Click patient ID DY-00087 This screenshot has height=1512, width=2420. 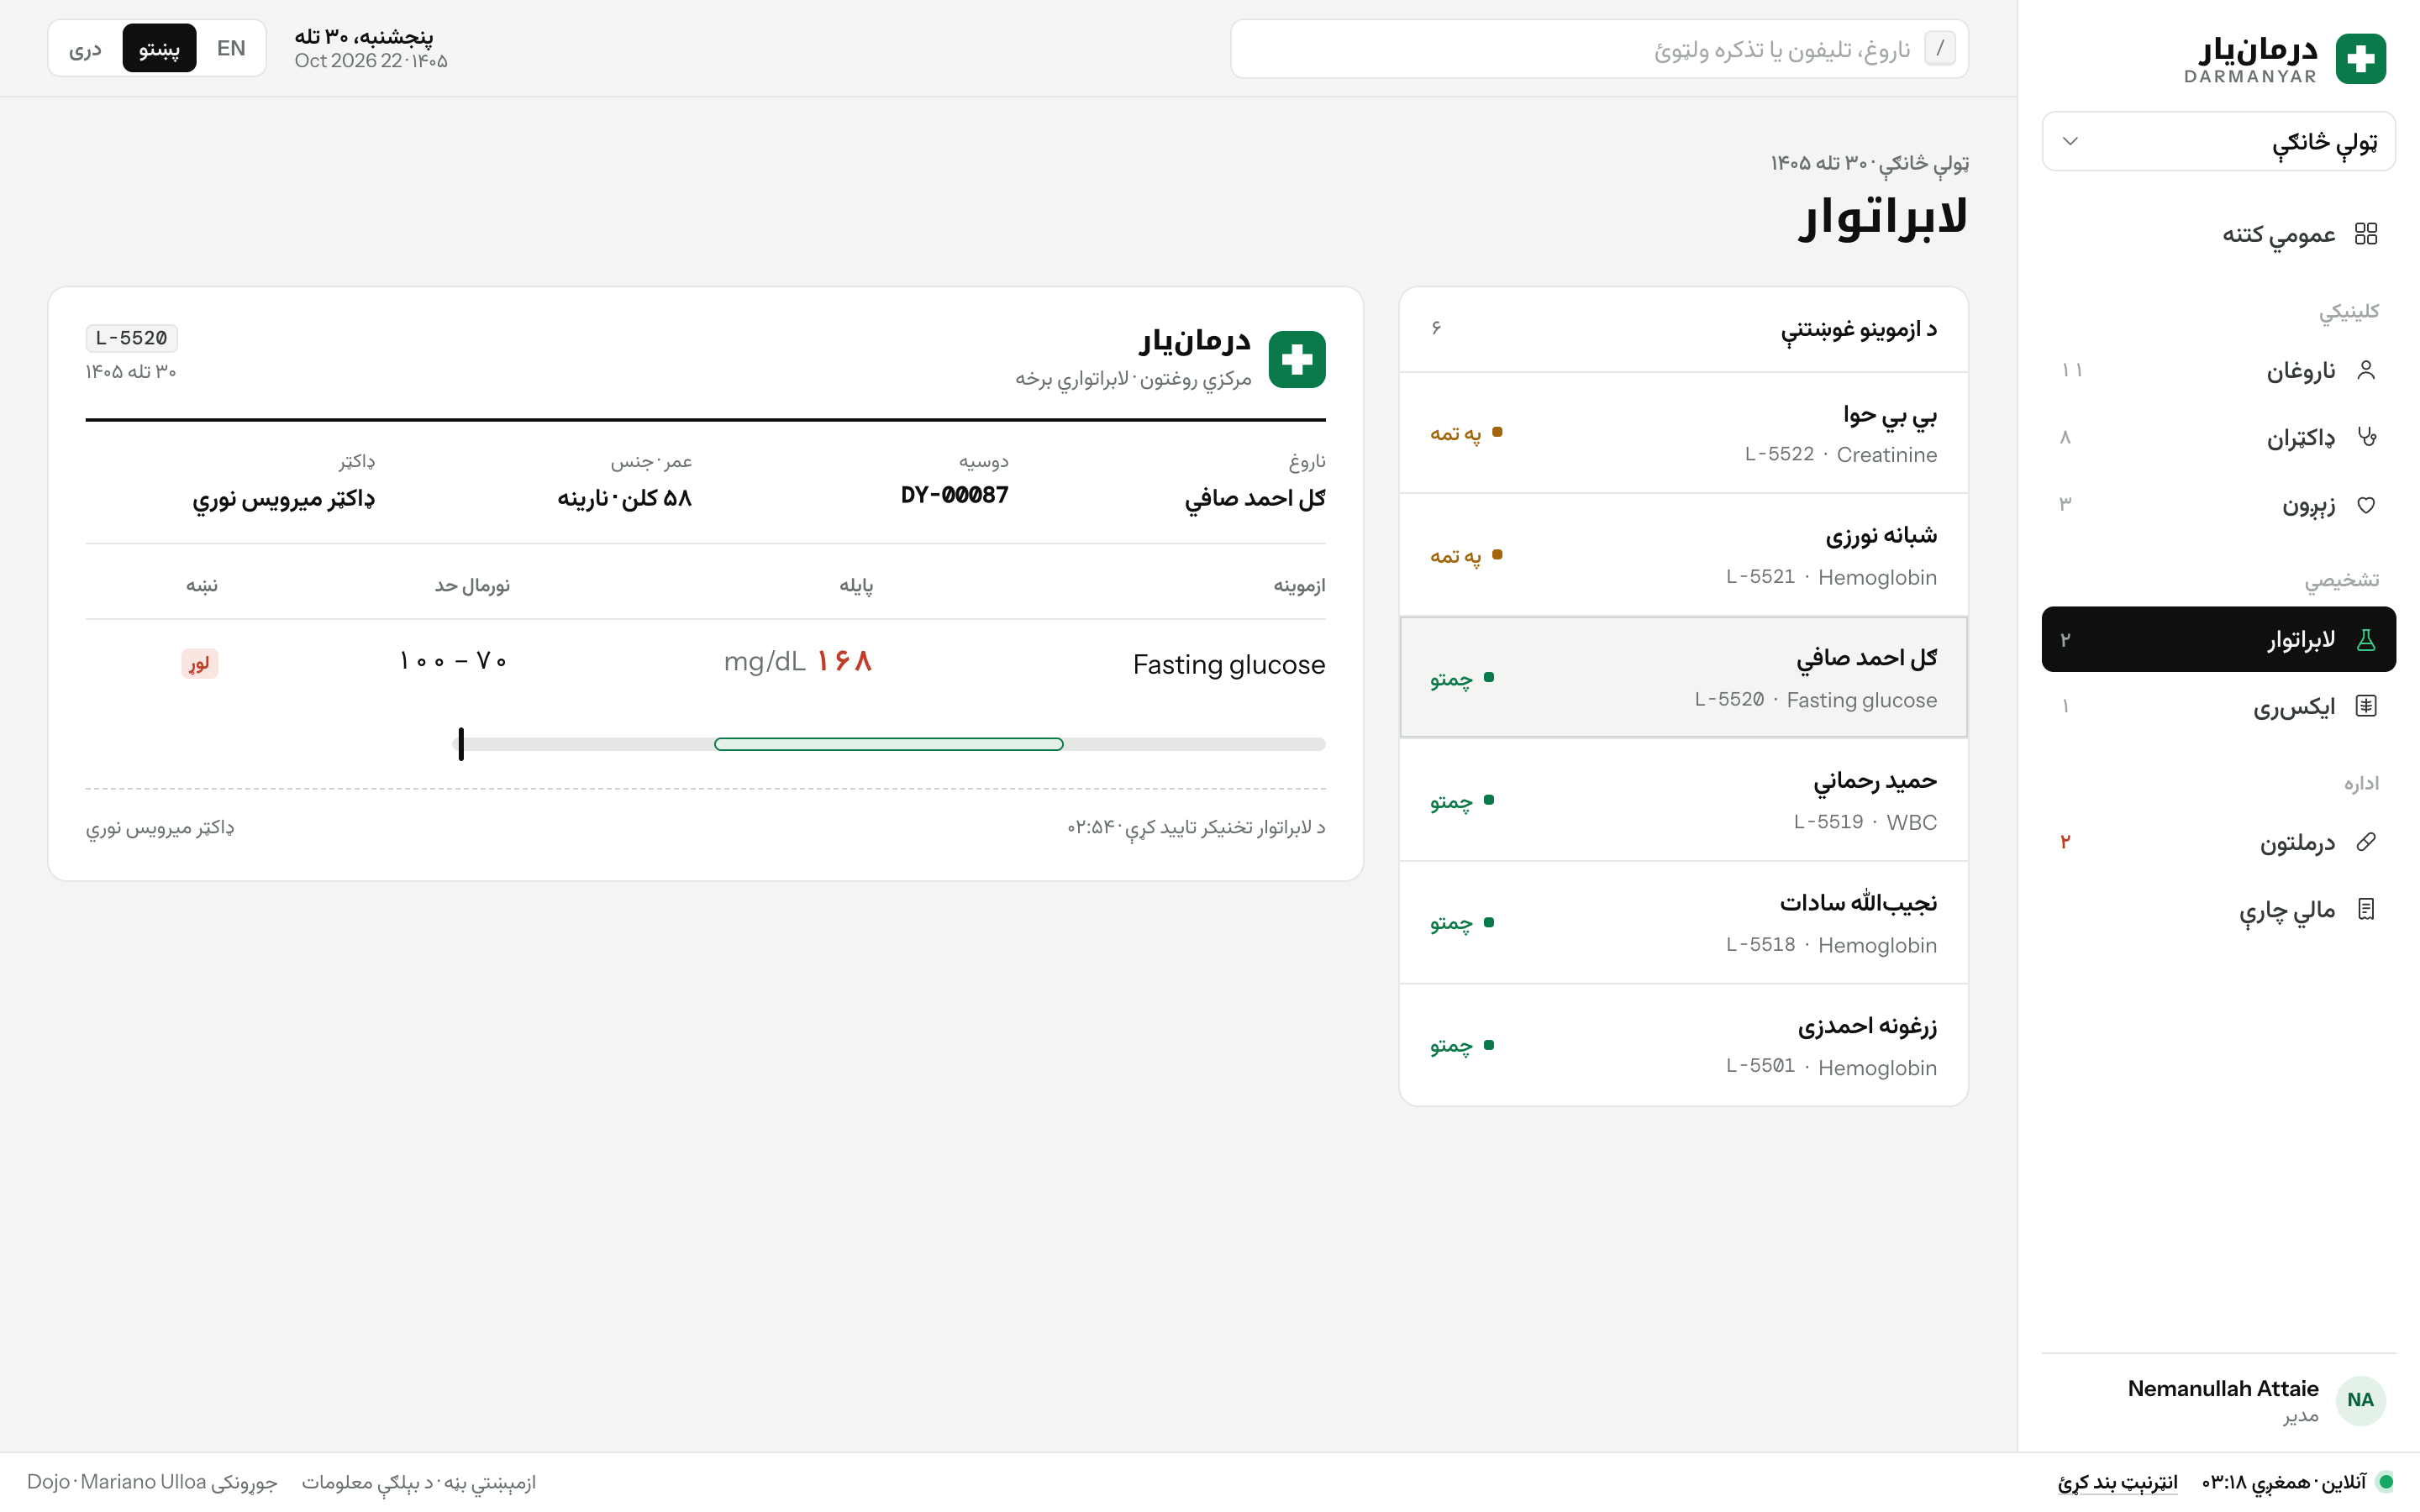tap(954, 495)
